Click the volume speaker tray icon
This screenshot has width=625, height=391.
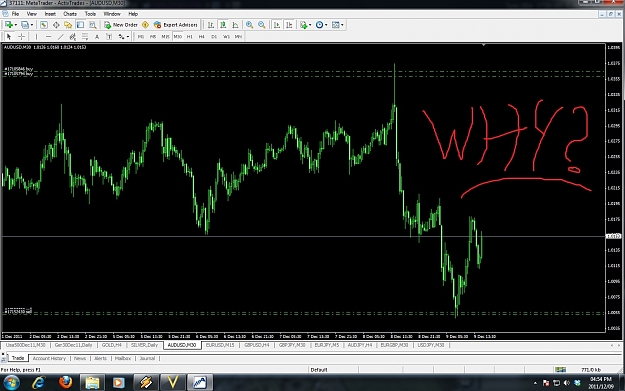pyautogui.click(x=567, y=383)
